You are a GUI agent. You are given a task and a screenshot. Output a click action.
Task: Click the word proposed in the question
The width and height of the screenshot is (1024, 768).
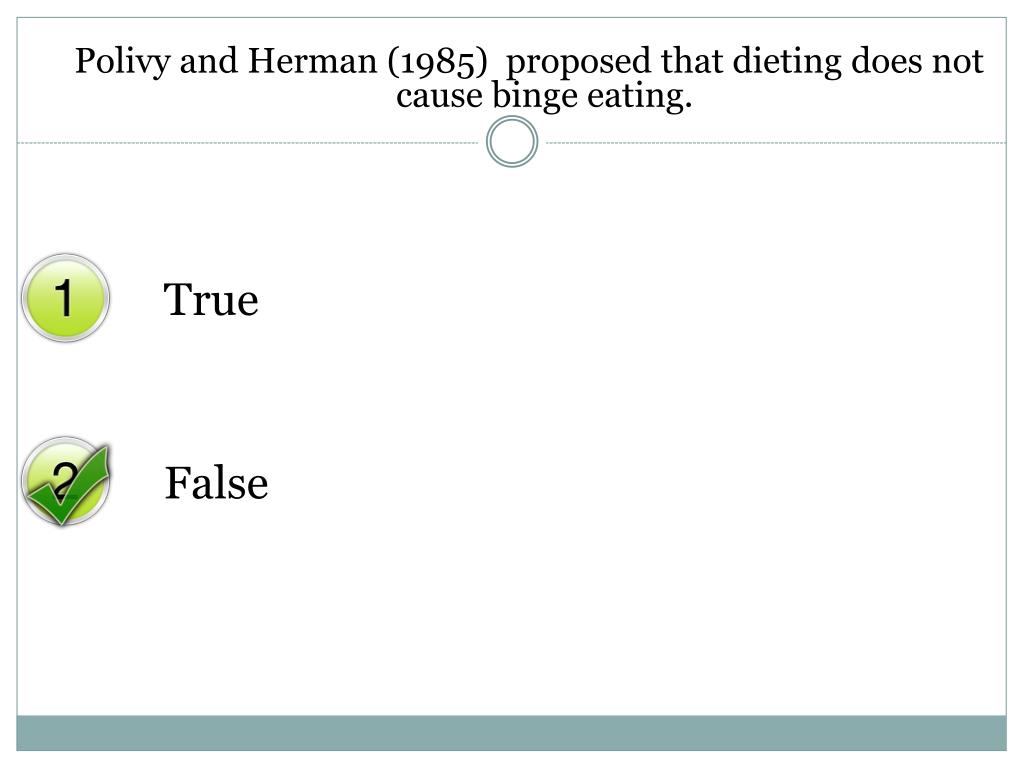point(579,63)
